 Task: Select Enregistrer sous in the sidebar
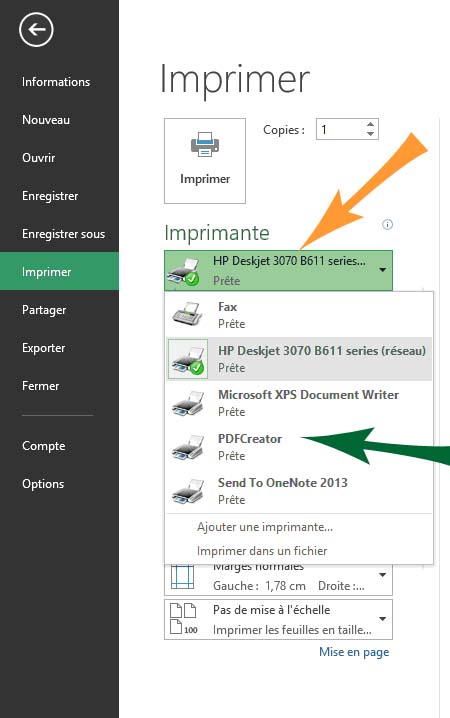(x=63, y=234)
